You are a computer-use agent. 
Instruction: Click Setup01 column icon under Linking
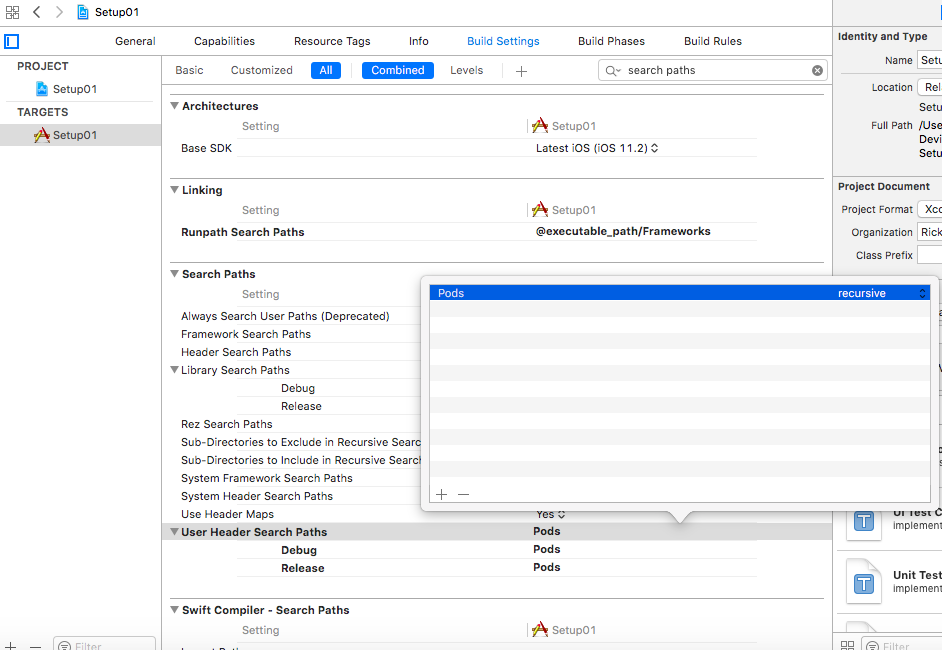540,210
